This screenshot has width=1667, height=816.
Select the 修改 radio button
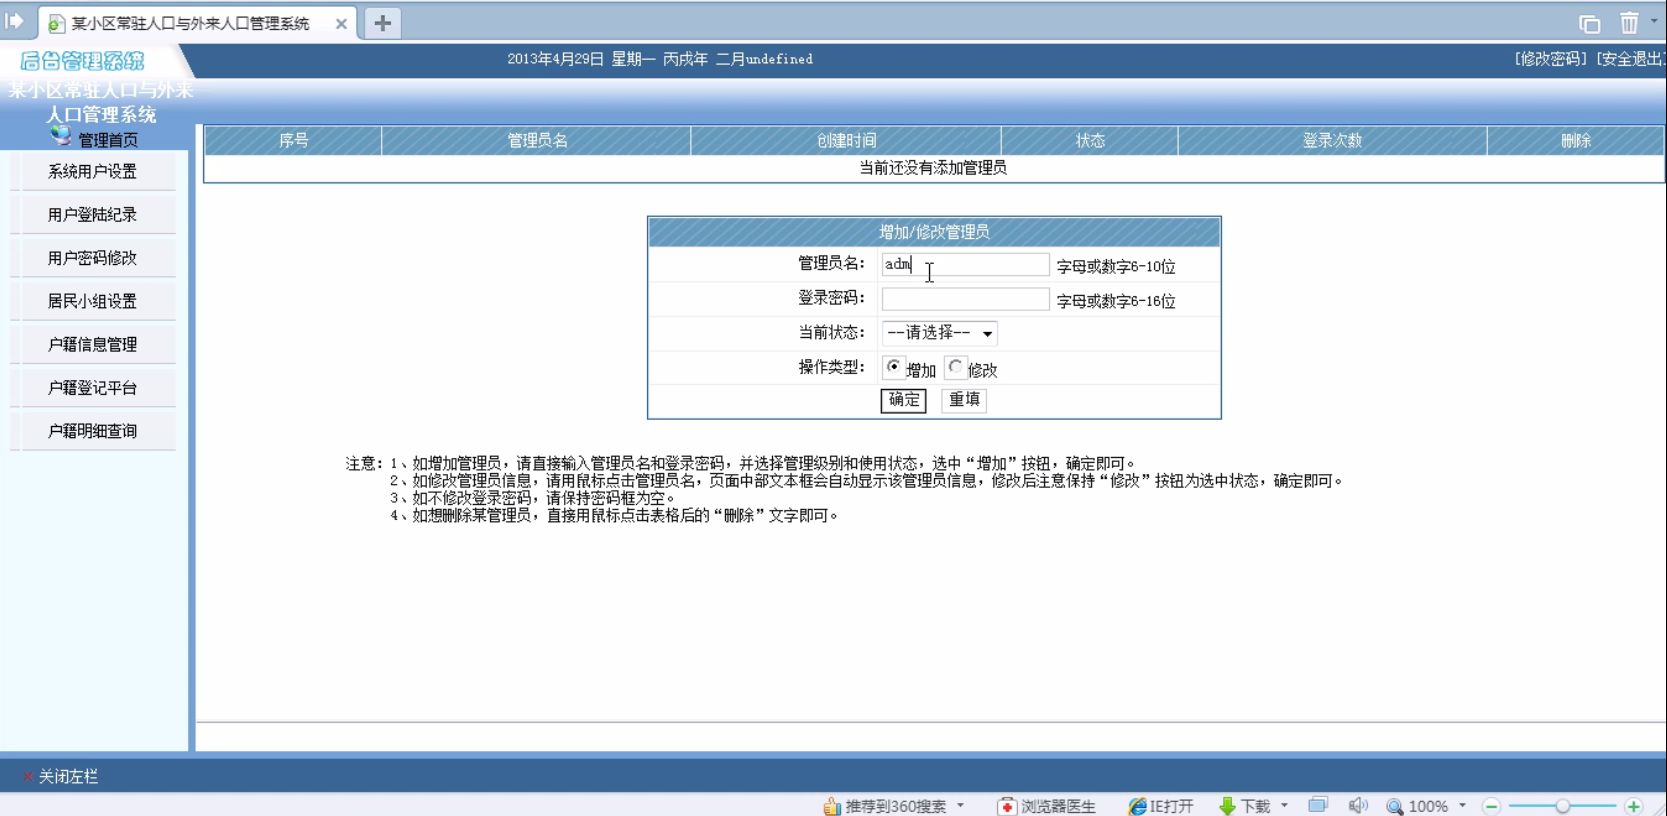coord(955,367)
